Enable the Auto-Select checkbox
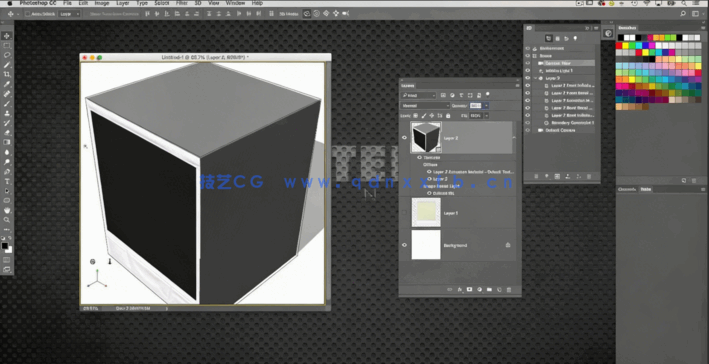The height and width of the screenshot is (364, 709). click(x=27, y=14)
